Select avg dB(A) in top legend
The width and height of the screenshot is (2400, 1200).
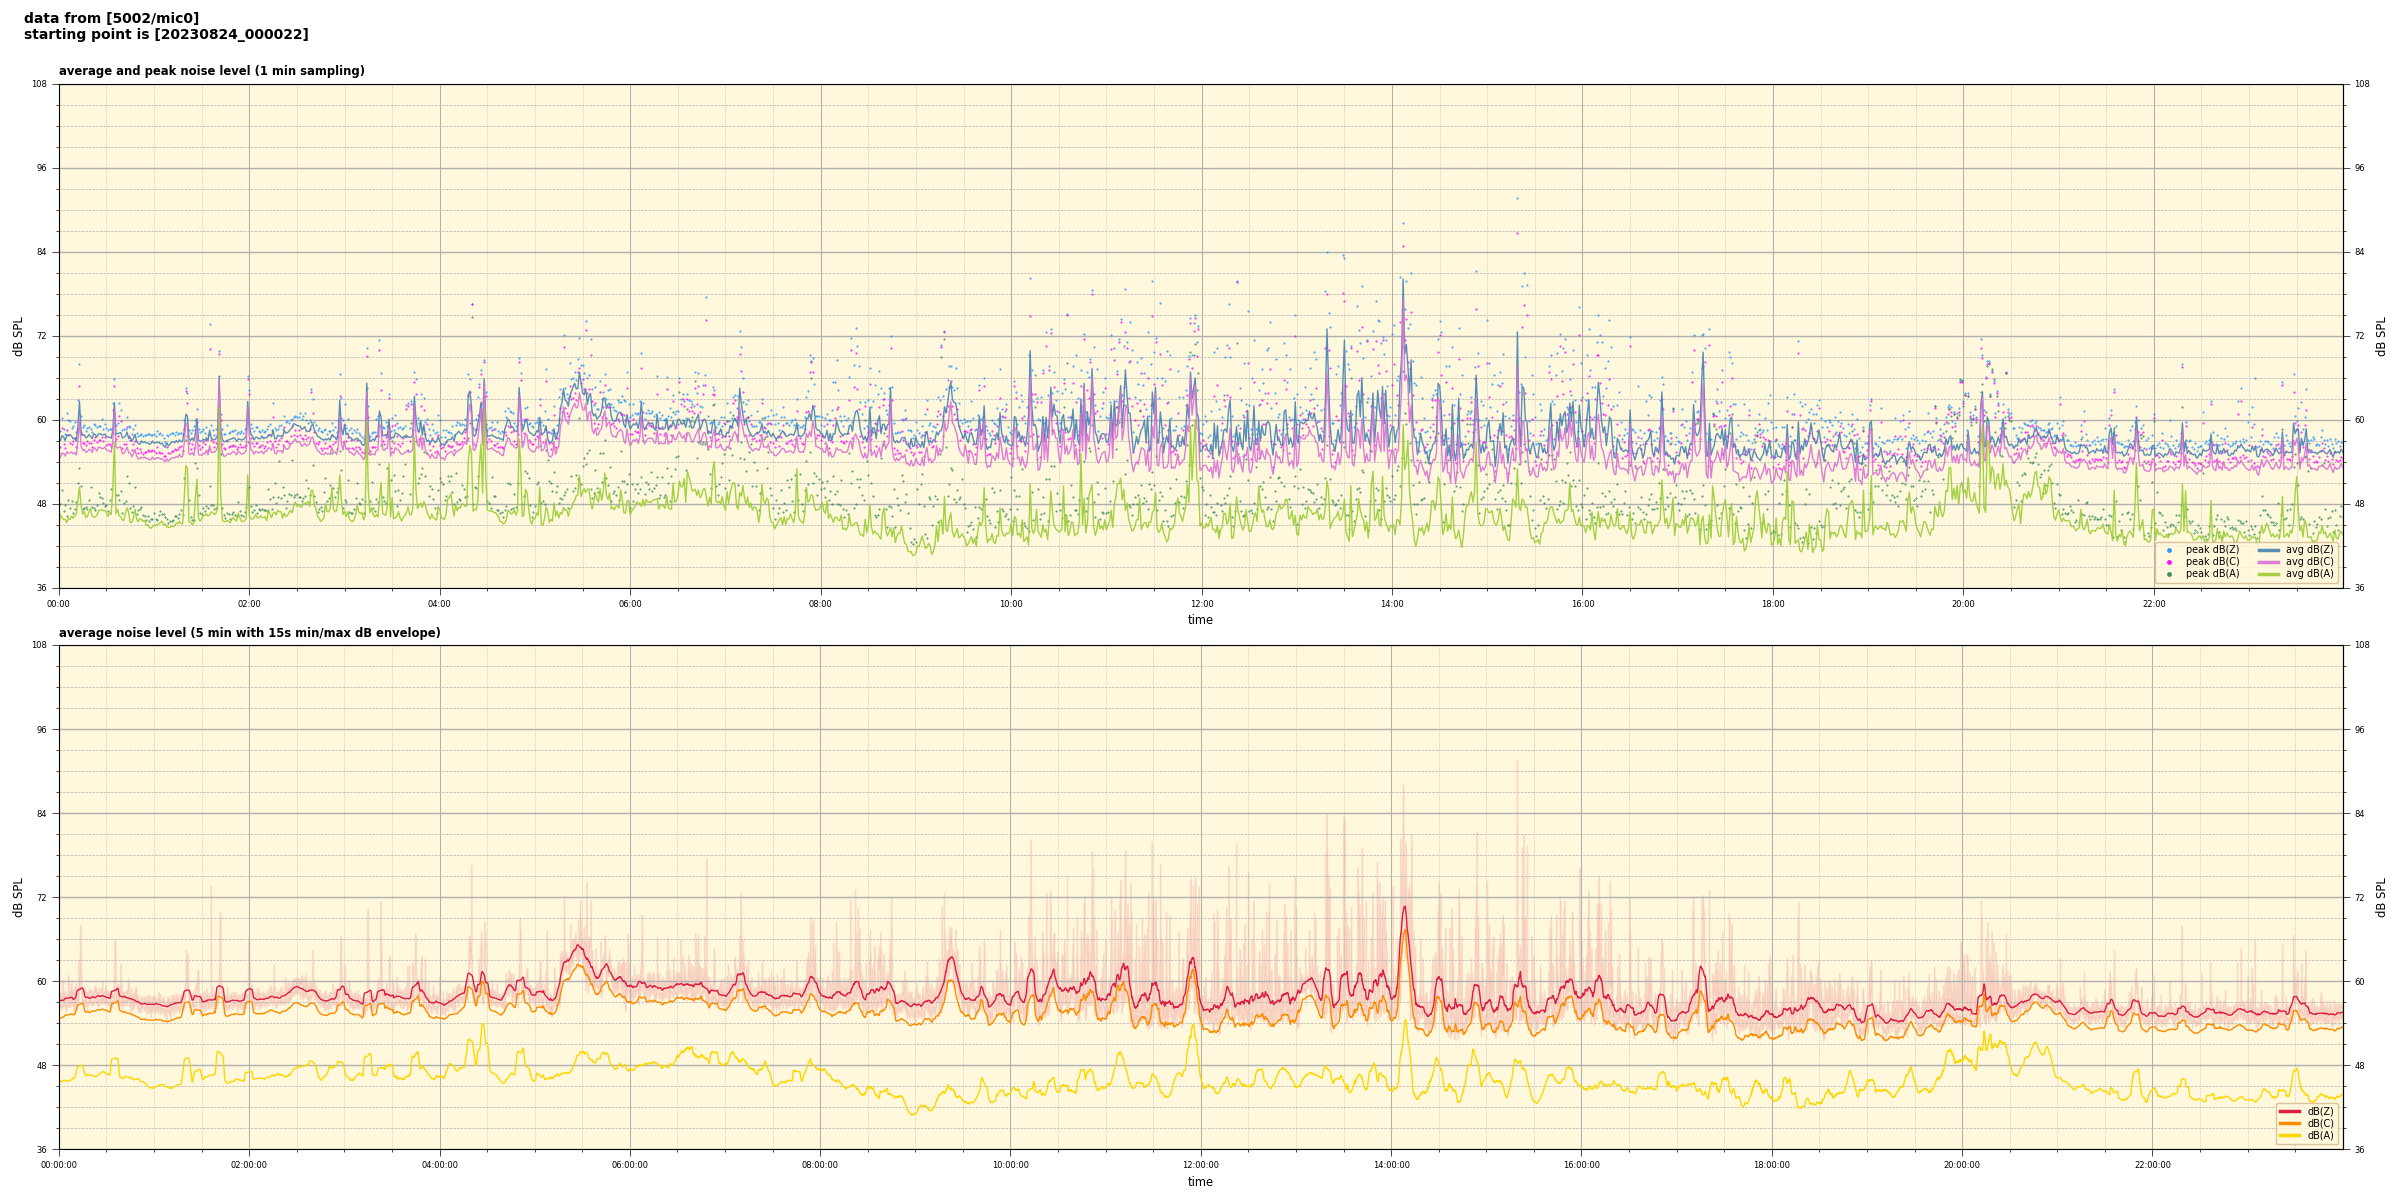(x=2268, y=574)
